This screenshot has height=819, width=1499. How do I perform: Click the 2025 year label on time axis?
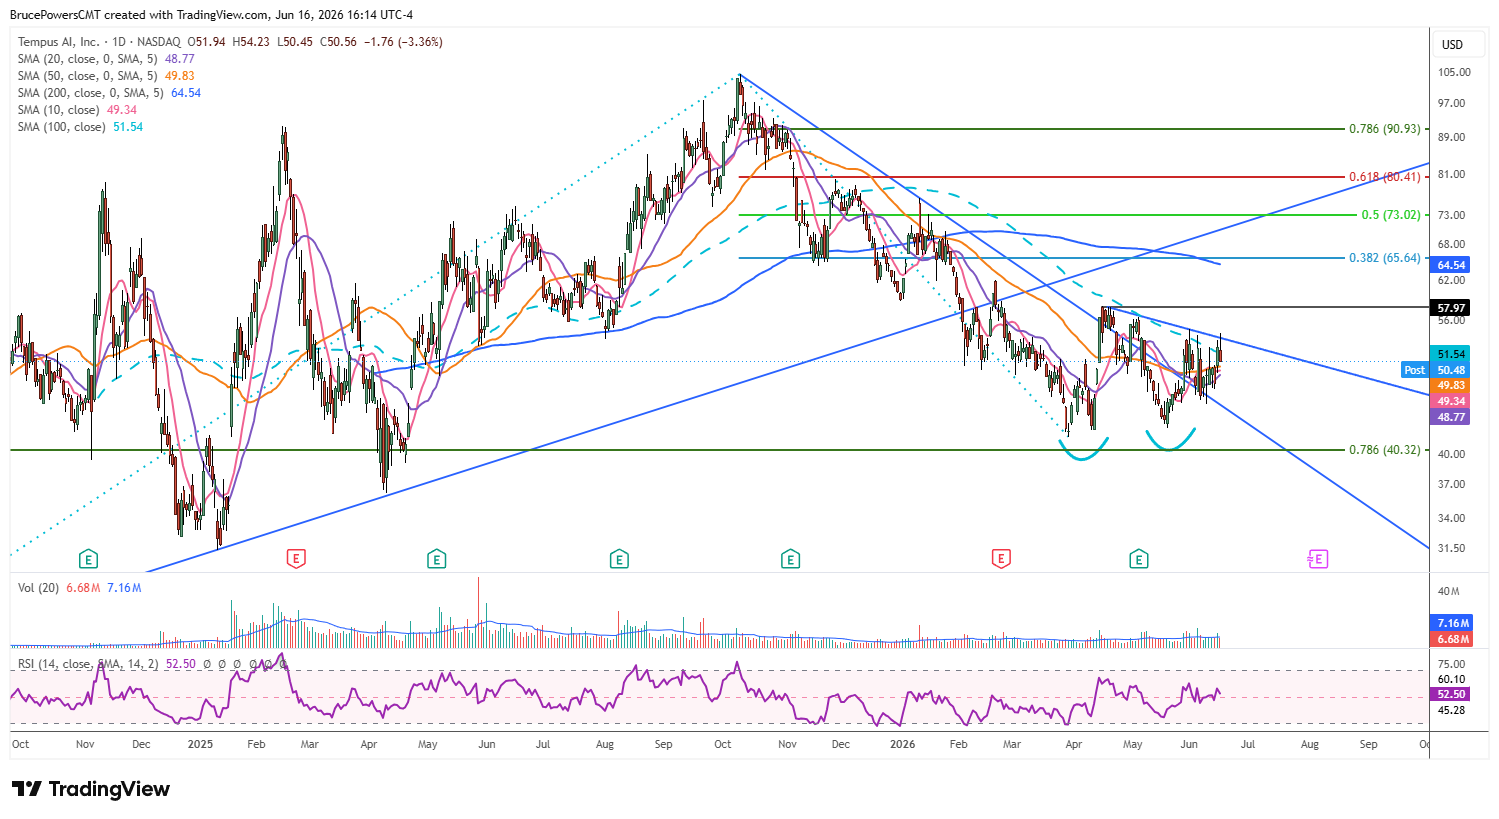tap(200, 744)
